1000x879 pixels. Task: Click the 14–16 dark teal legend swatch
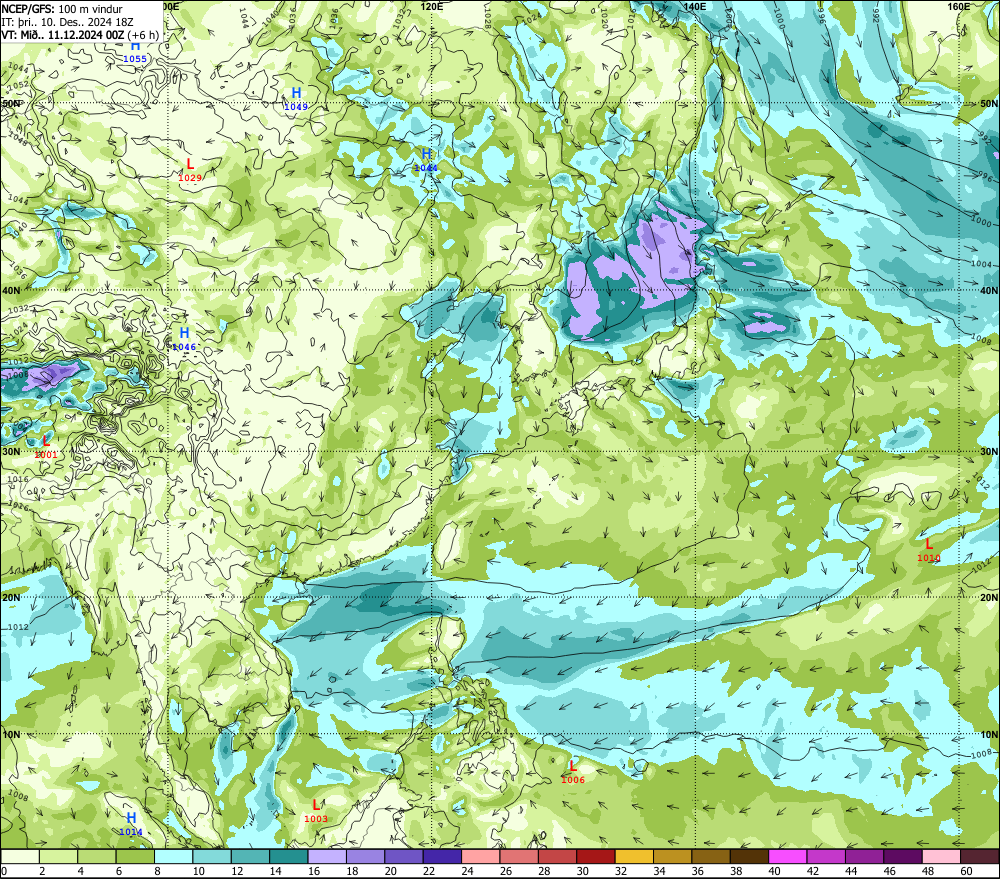click(x=289, y=856)
